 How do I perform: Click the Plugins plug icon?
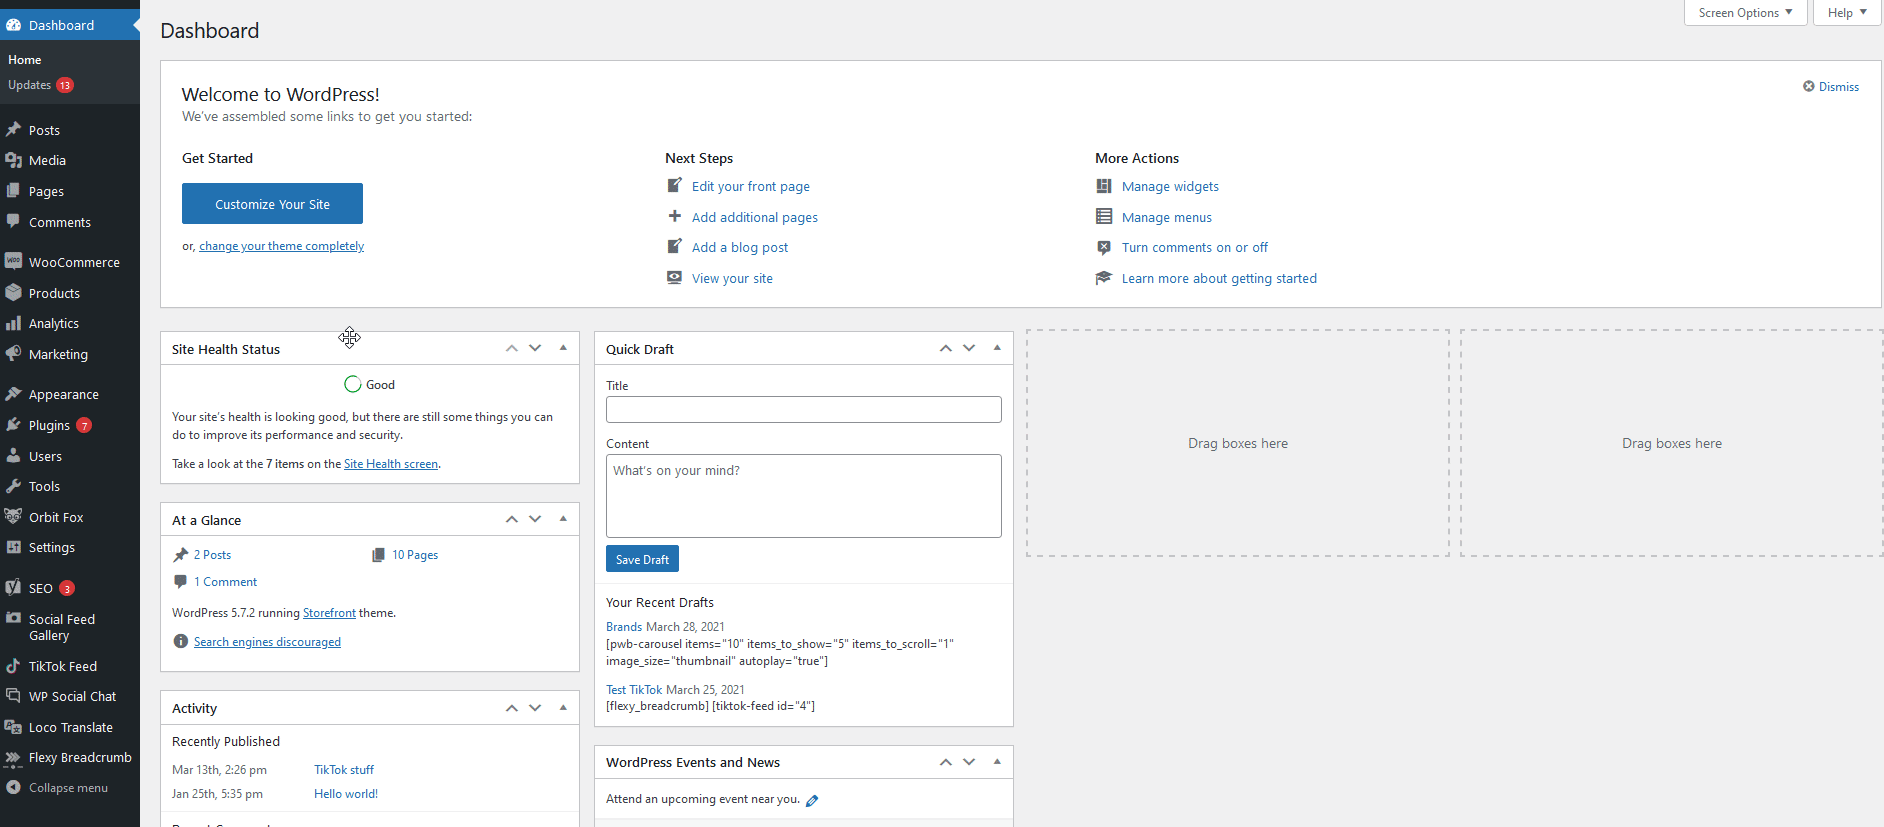(13, 425)
